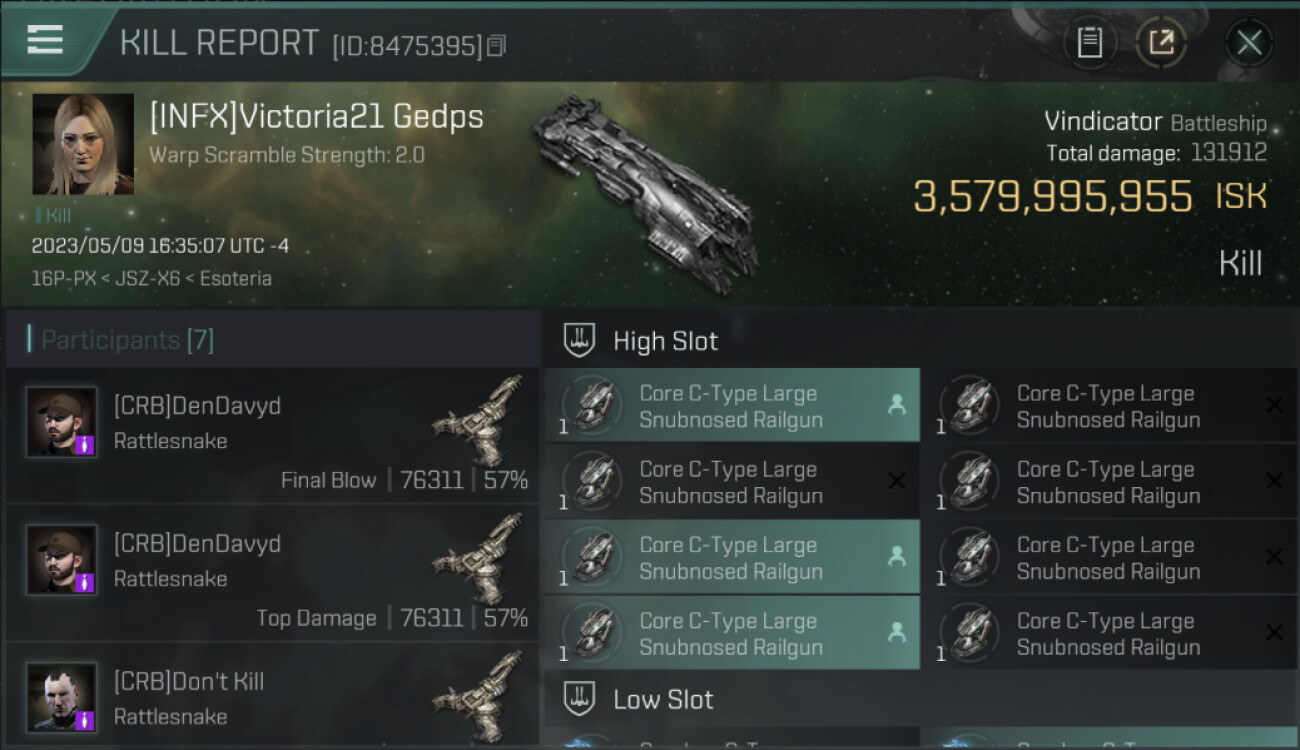1300x750 pixels.
Task: Copy the kill report ID
Action: click(x=497, y=46)
